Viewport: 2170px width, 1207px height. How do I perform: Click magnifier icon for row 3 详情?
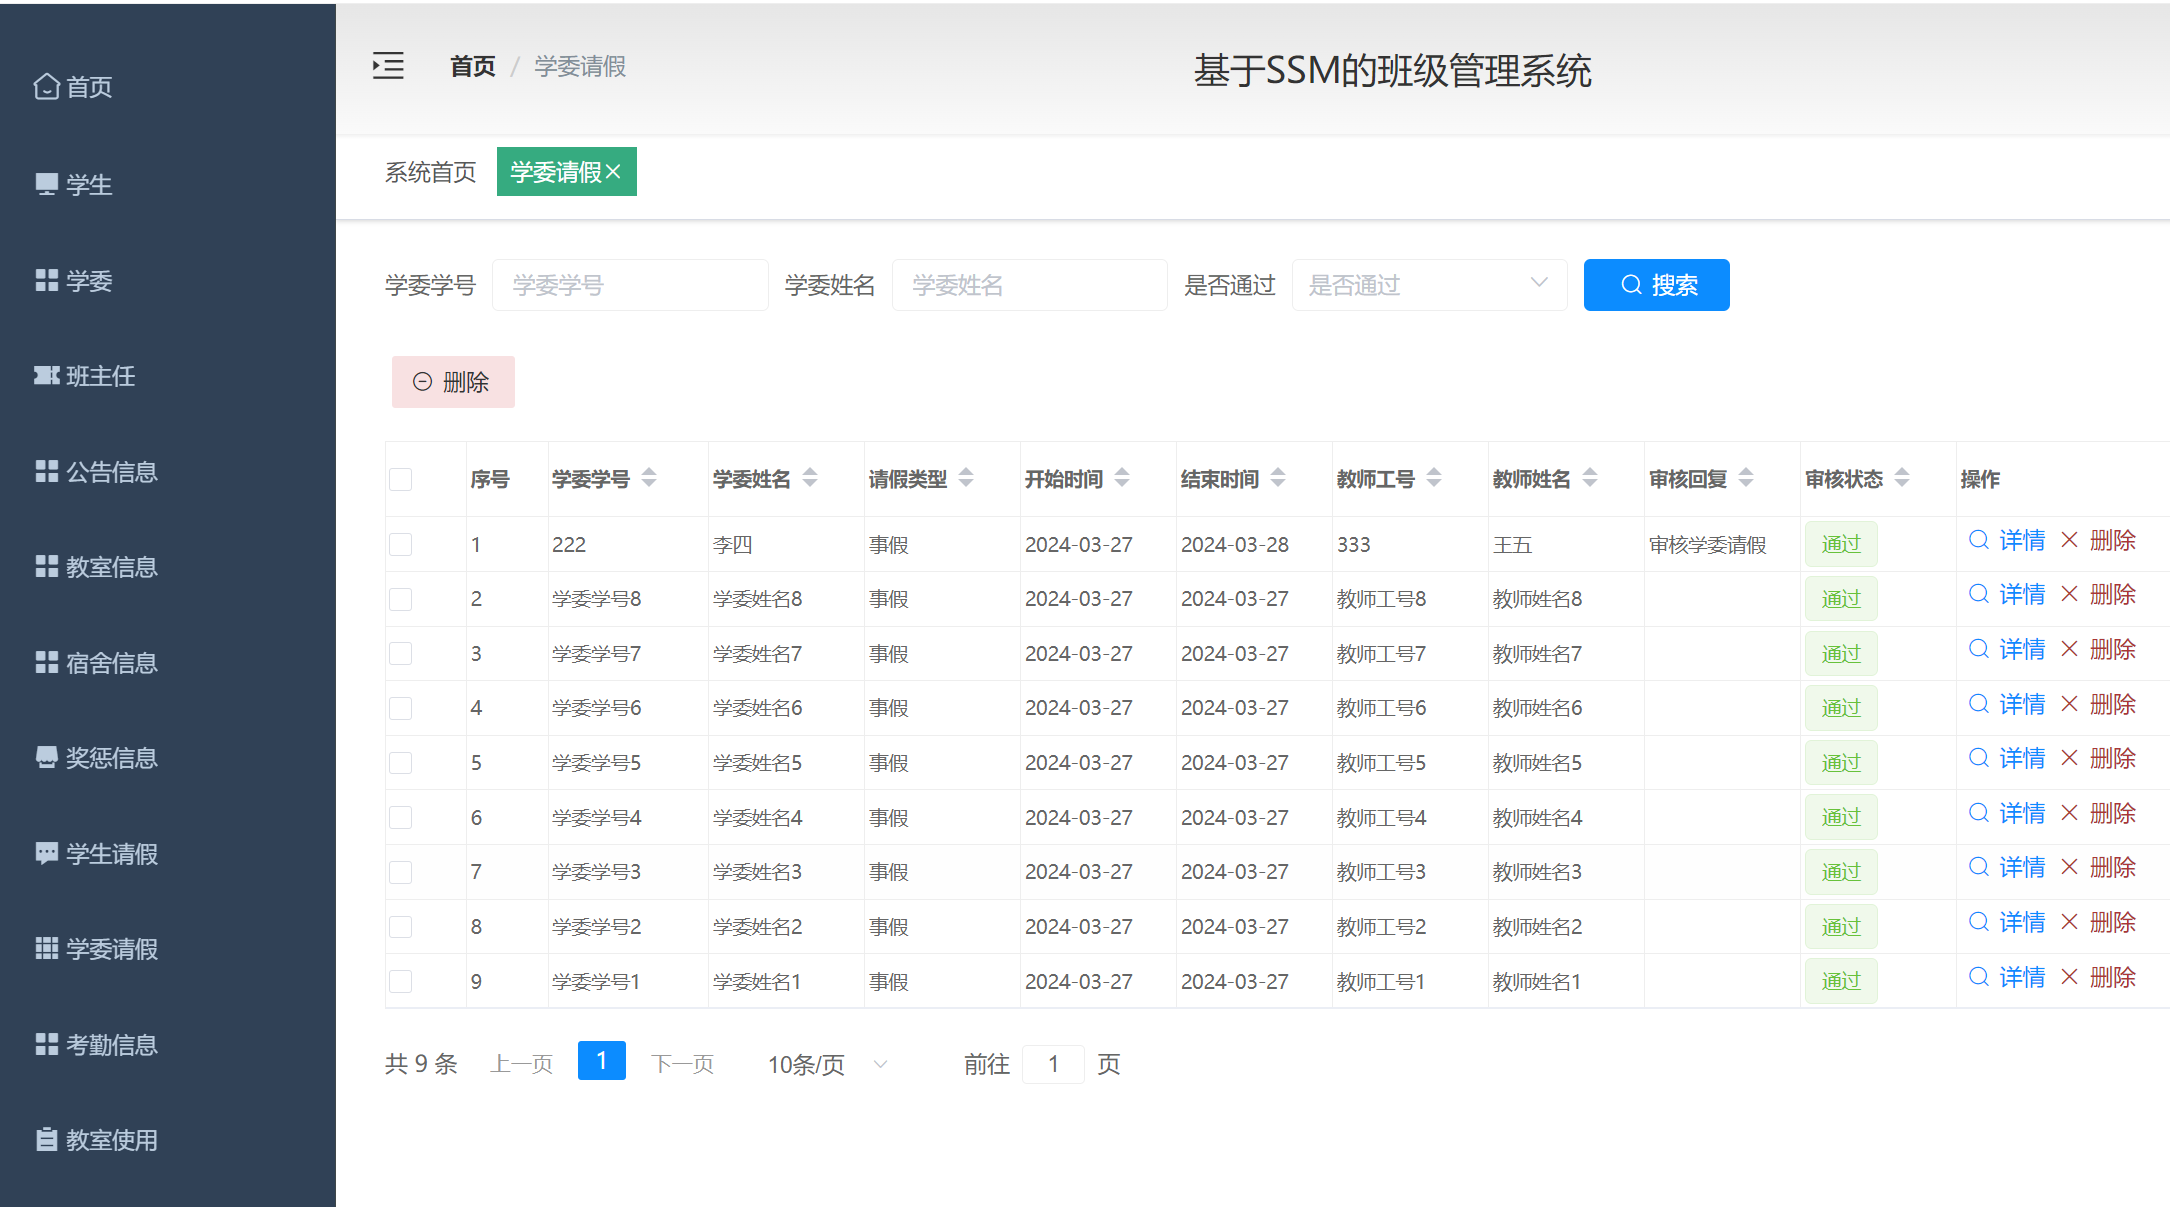[1978, 649]
